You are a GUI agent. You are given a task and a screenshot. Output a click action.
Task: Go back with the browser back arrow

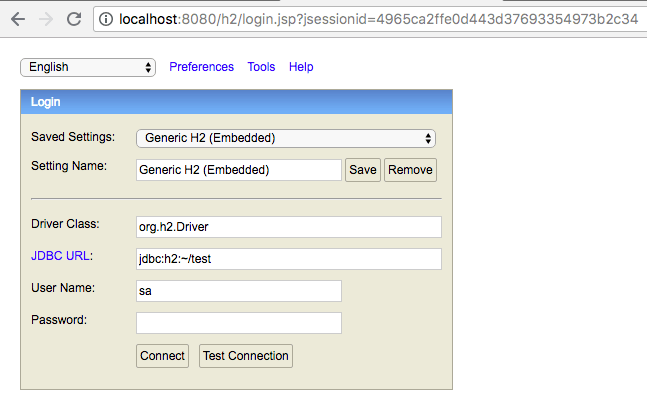pos(18,19)
